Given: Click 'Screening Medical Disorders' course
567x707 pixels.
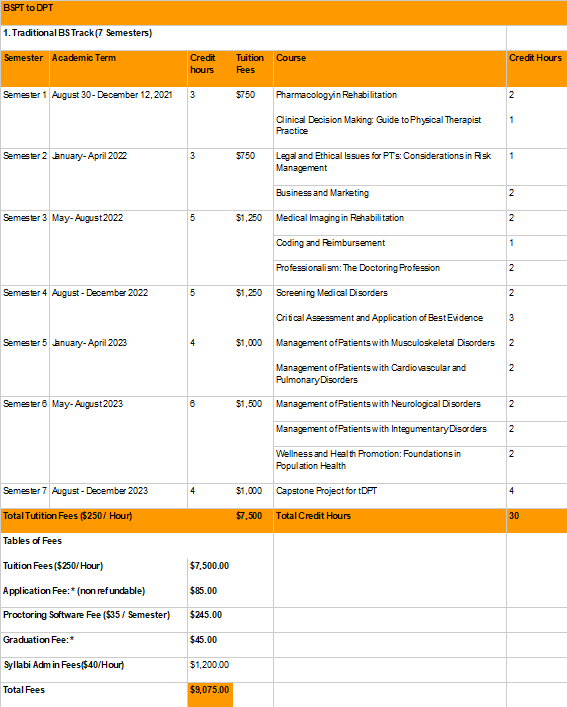Looking at the screenshot, I should click(332, 293).
